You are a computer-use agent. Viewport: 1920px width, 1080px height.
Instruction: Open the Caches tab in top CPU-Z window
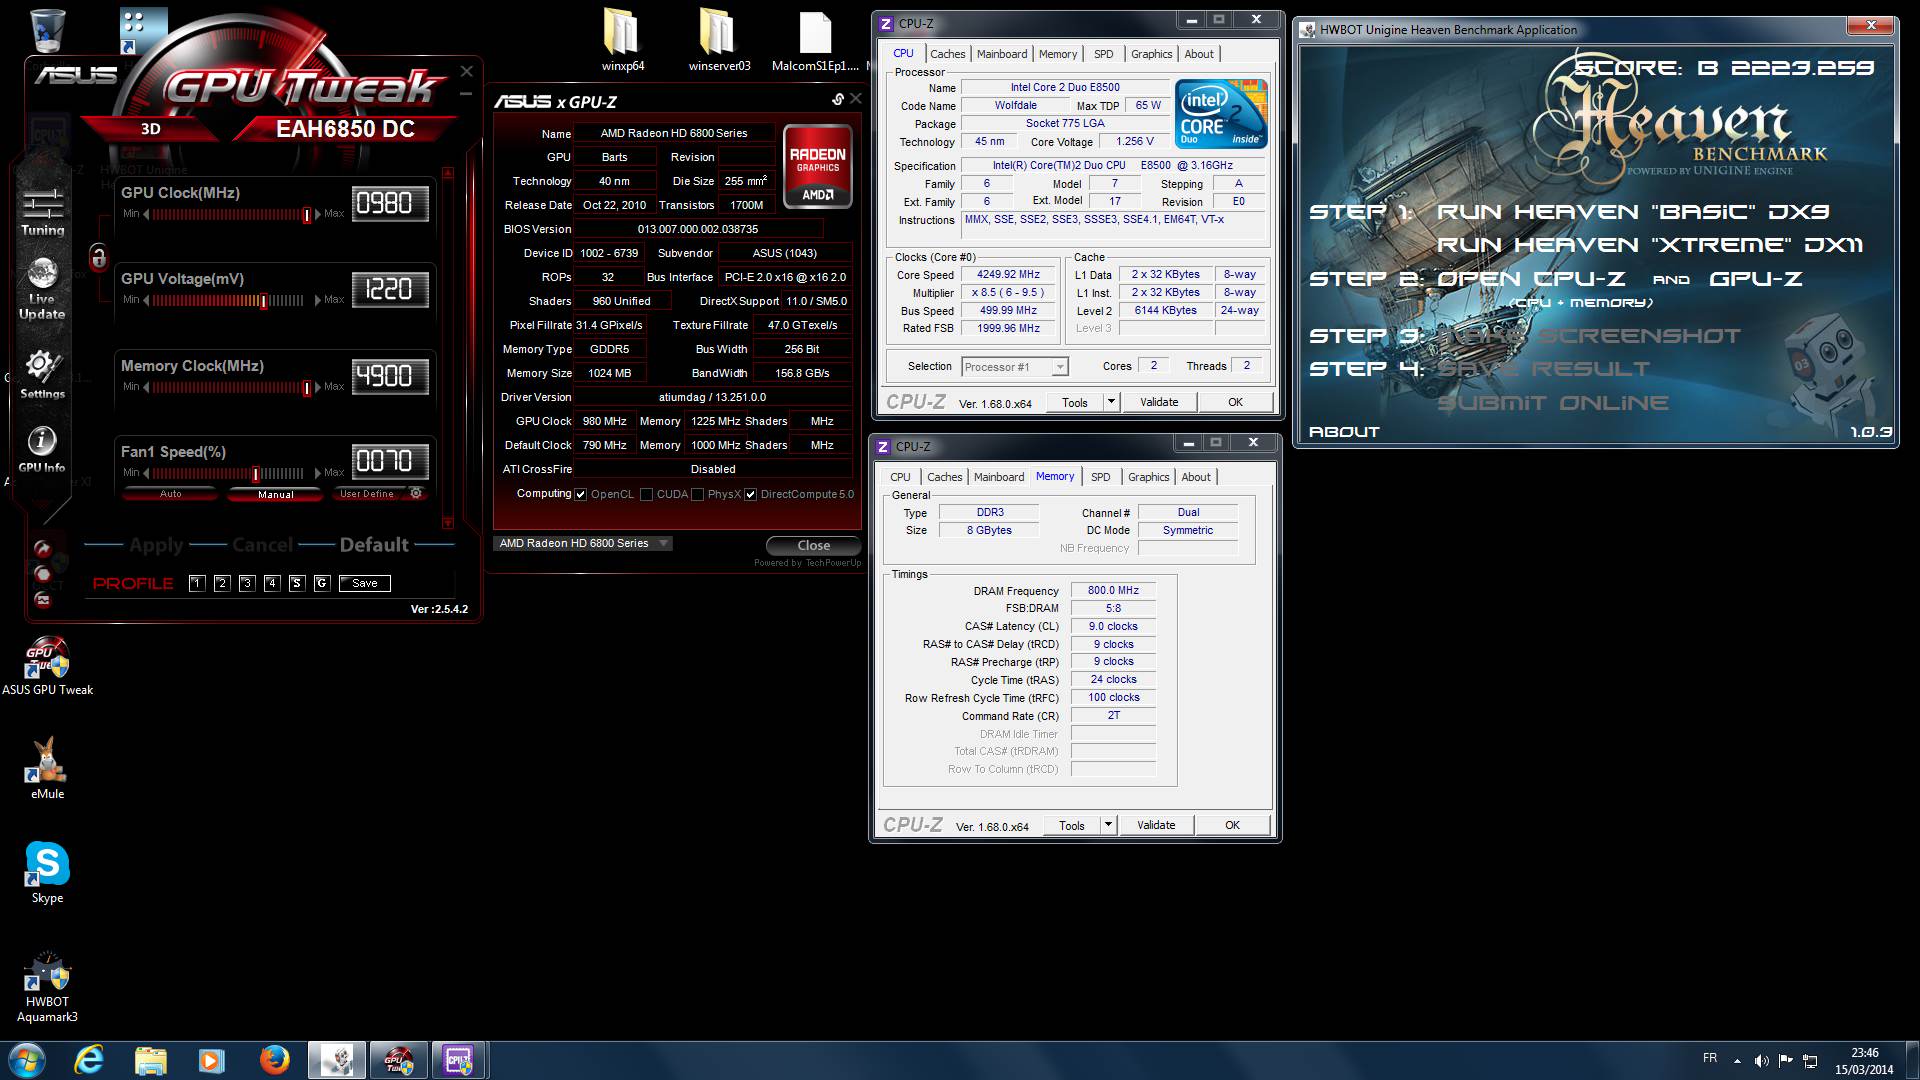947,54
